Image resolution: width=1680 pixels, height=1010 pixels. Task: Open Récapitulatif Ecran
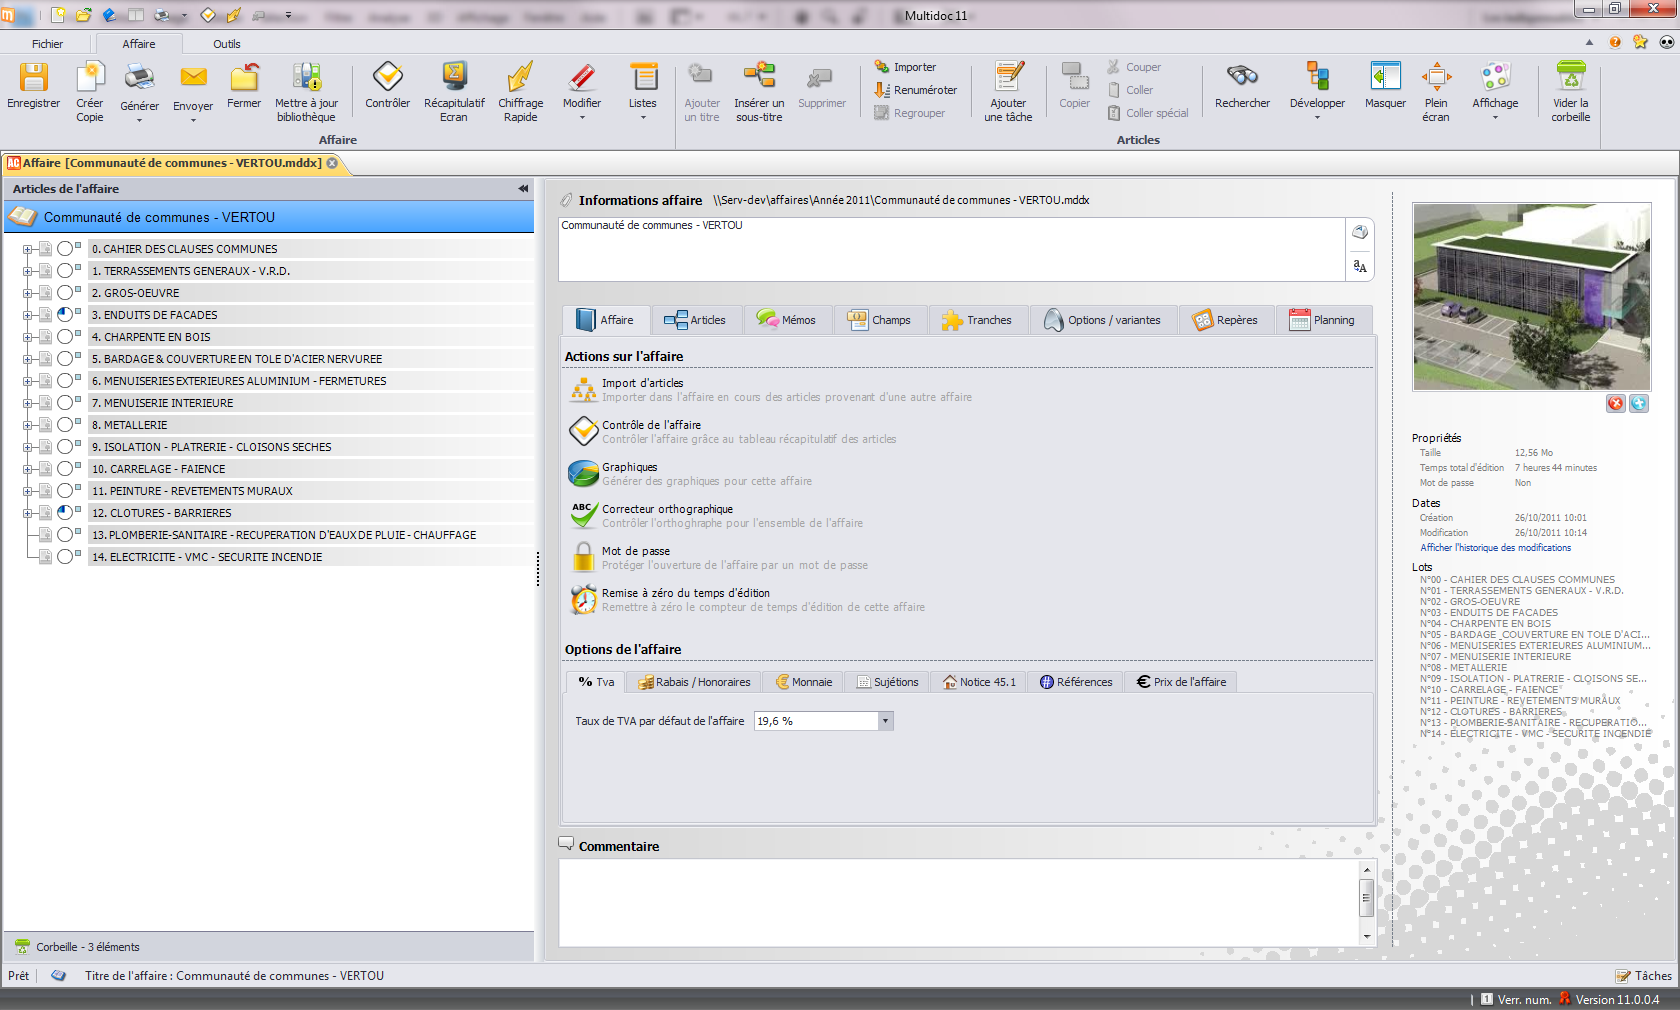coord(454,77)
